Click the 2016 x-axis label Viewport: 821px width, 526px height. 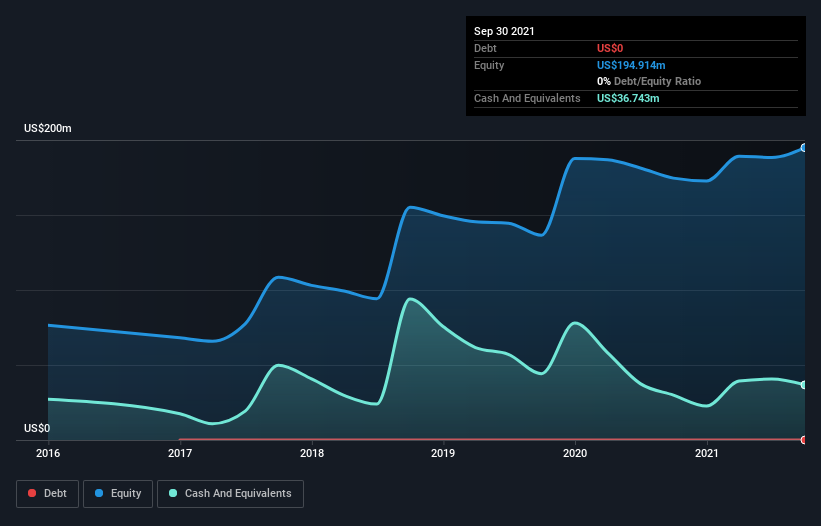point(48,453)
